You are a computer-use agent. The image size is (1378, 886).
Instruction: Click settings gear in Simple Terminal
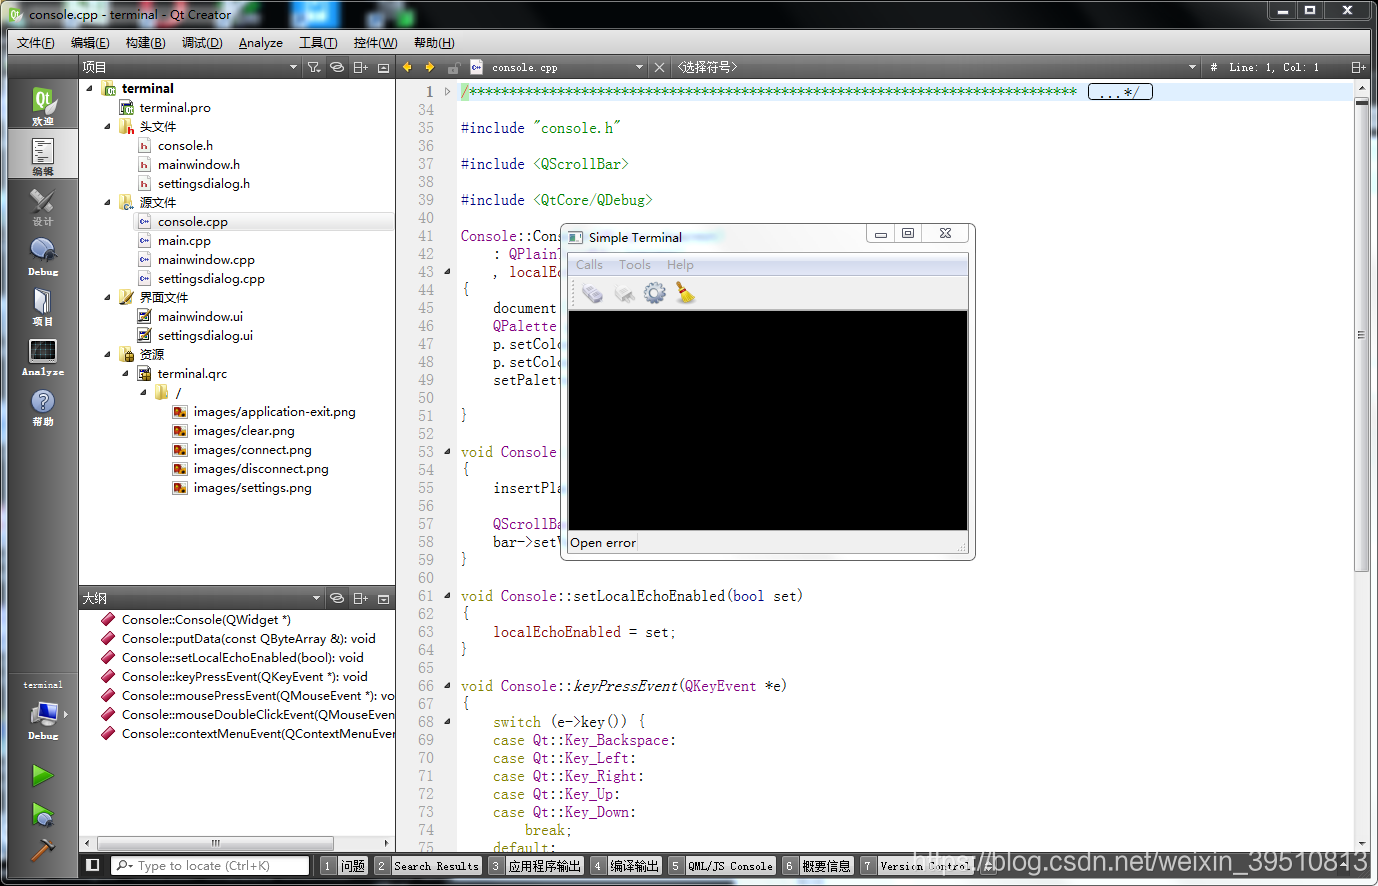pos(655,293)
